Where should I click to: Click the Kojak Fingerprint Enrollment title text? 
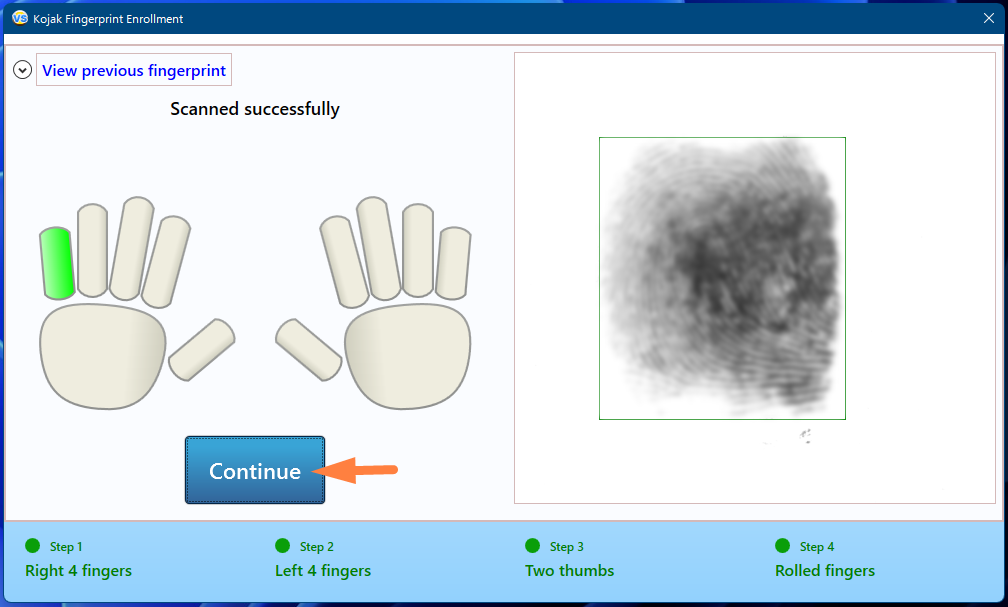(x=108, y=19)
